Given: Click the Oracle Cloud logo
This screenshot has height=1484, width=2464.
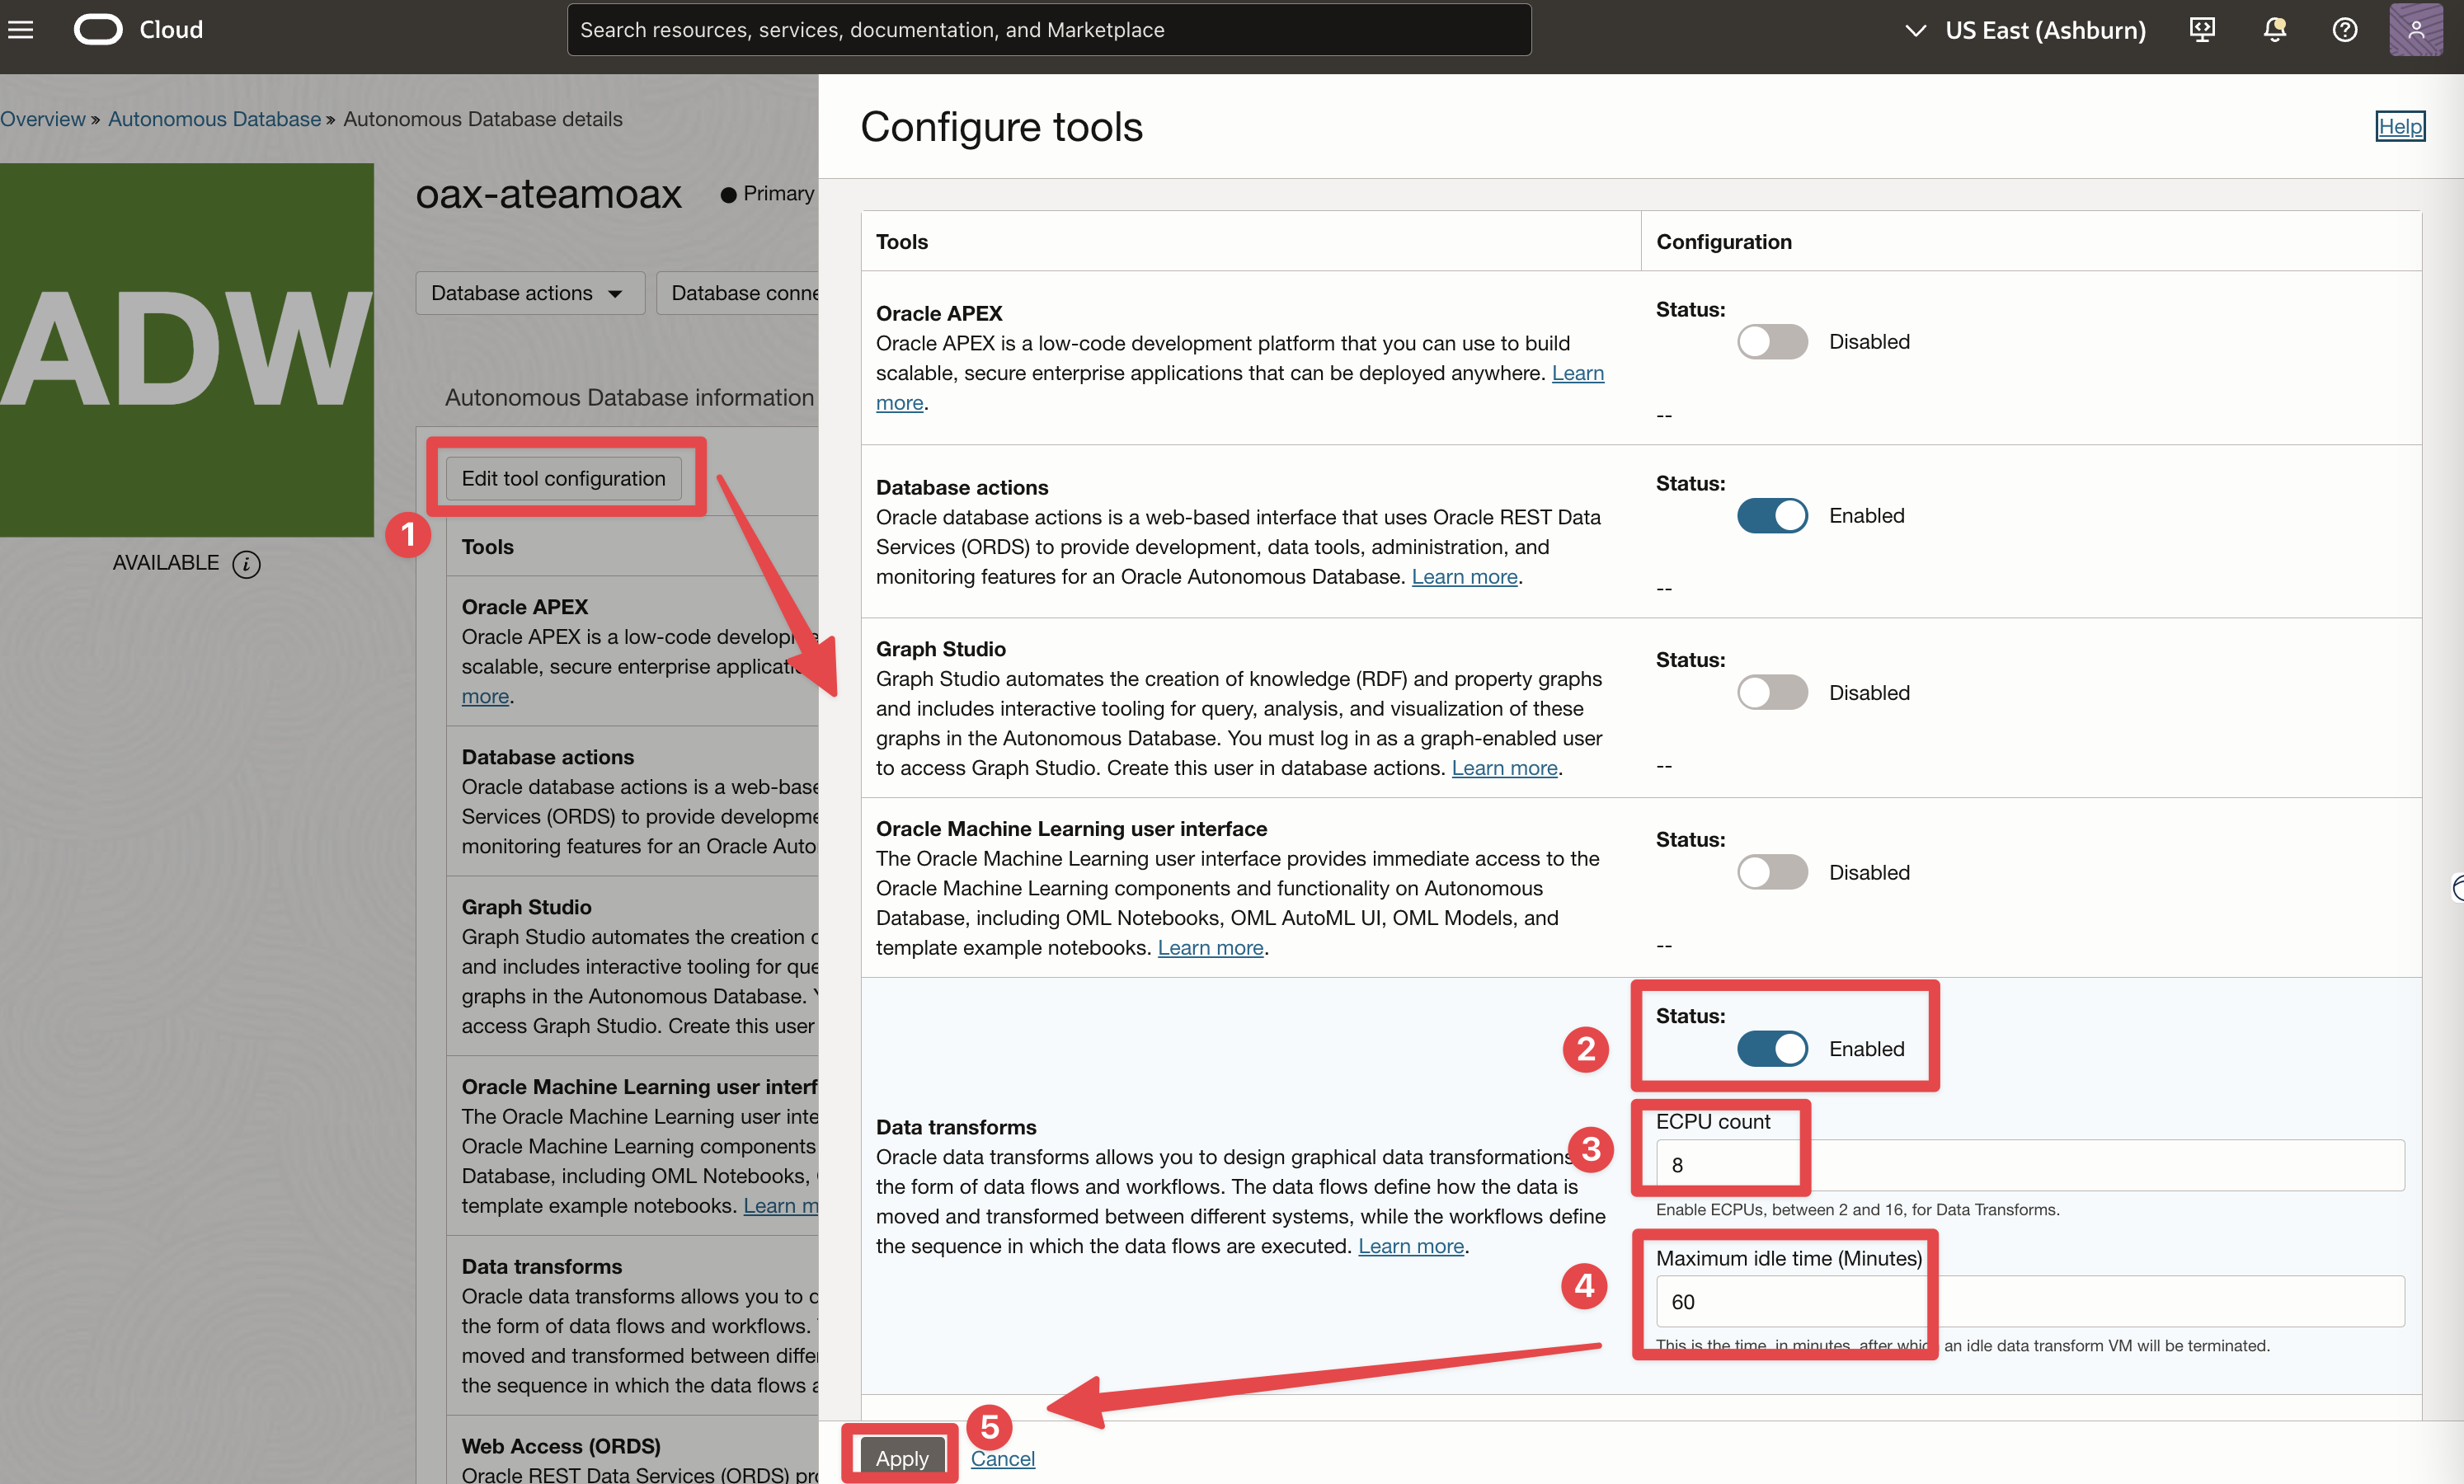Looking at the screenshot, I should pos(98,30).
